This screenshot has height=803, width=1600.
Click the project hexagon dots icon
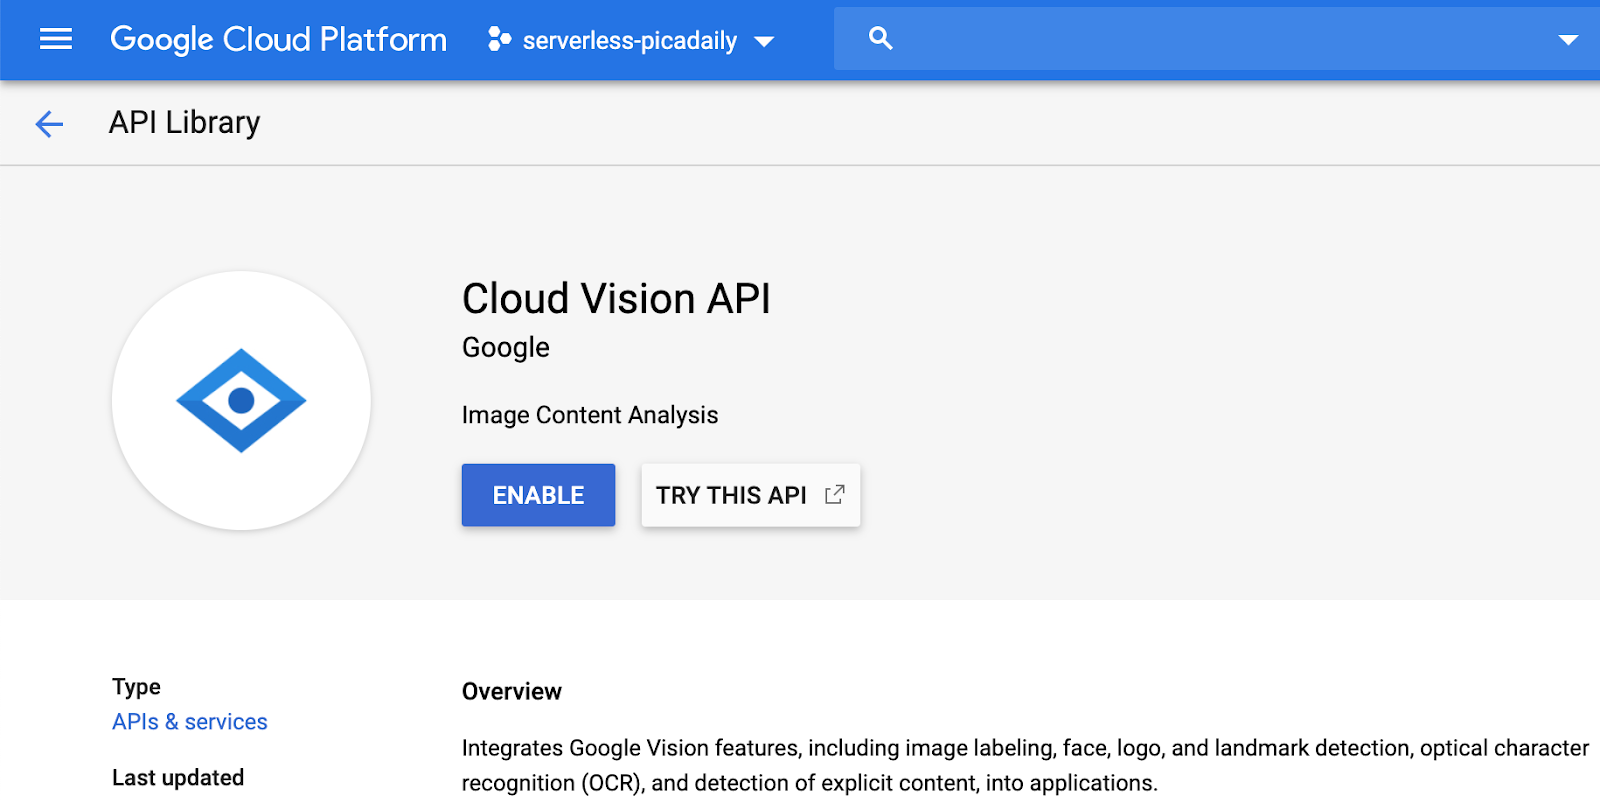(498, 39)
